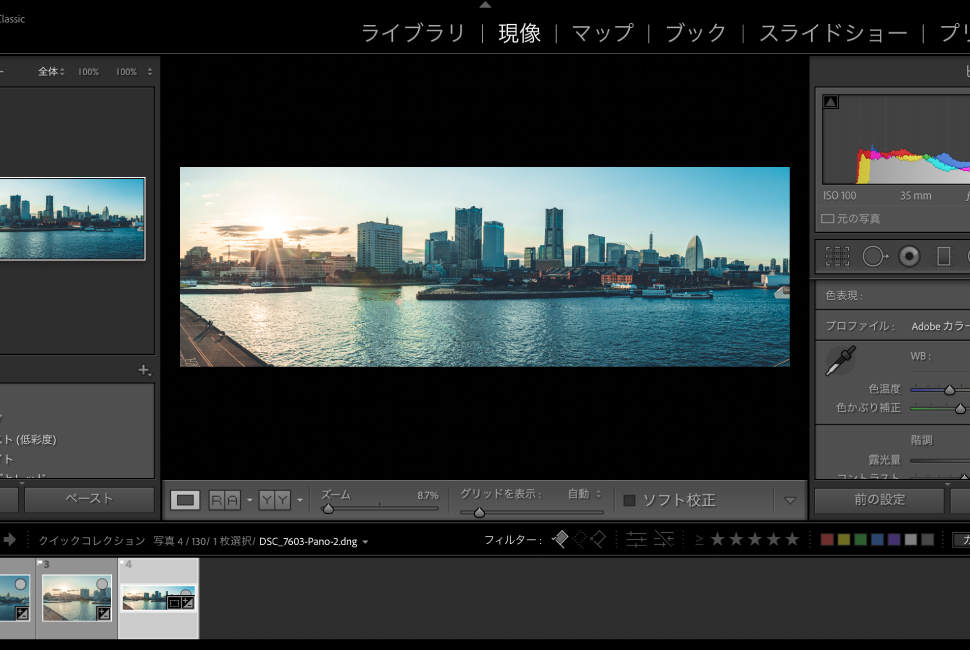The width and height of the screenshot is (970, 650).
Task: Switch to Loupe view button
Action: click(x=186, y=500)
